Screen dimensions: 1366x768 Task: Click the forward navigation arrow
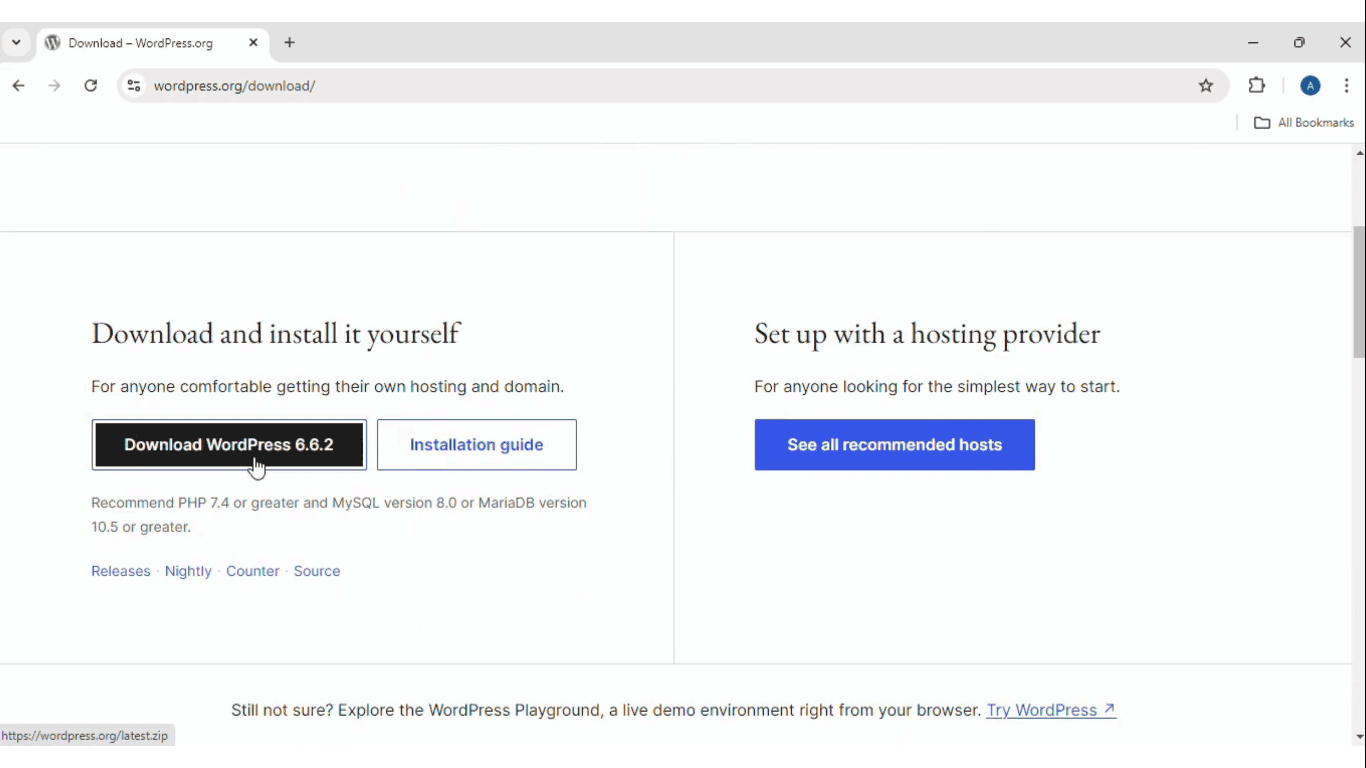click(54, 86)
